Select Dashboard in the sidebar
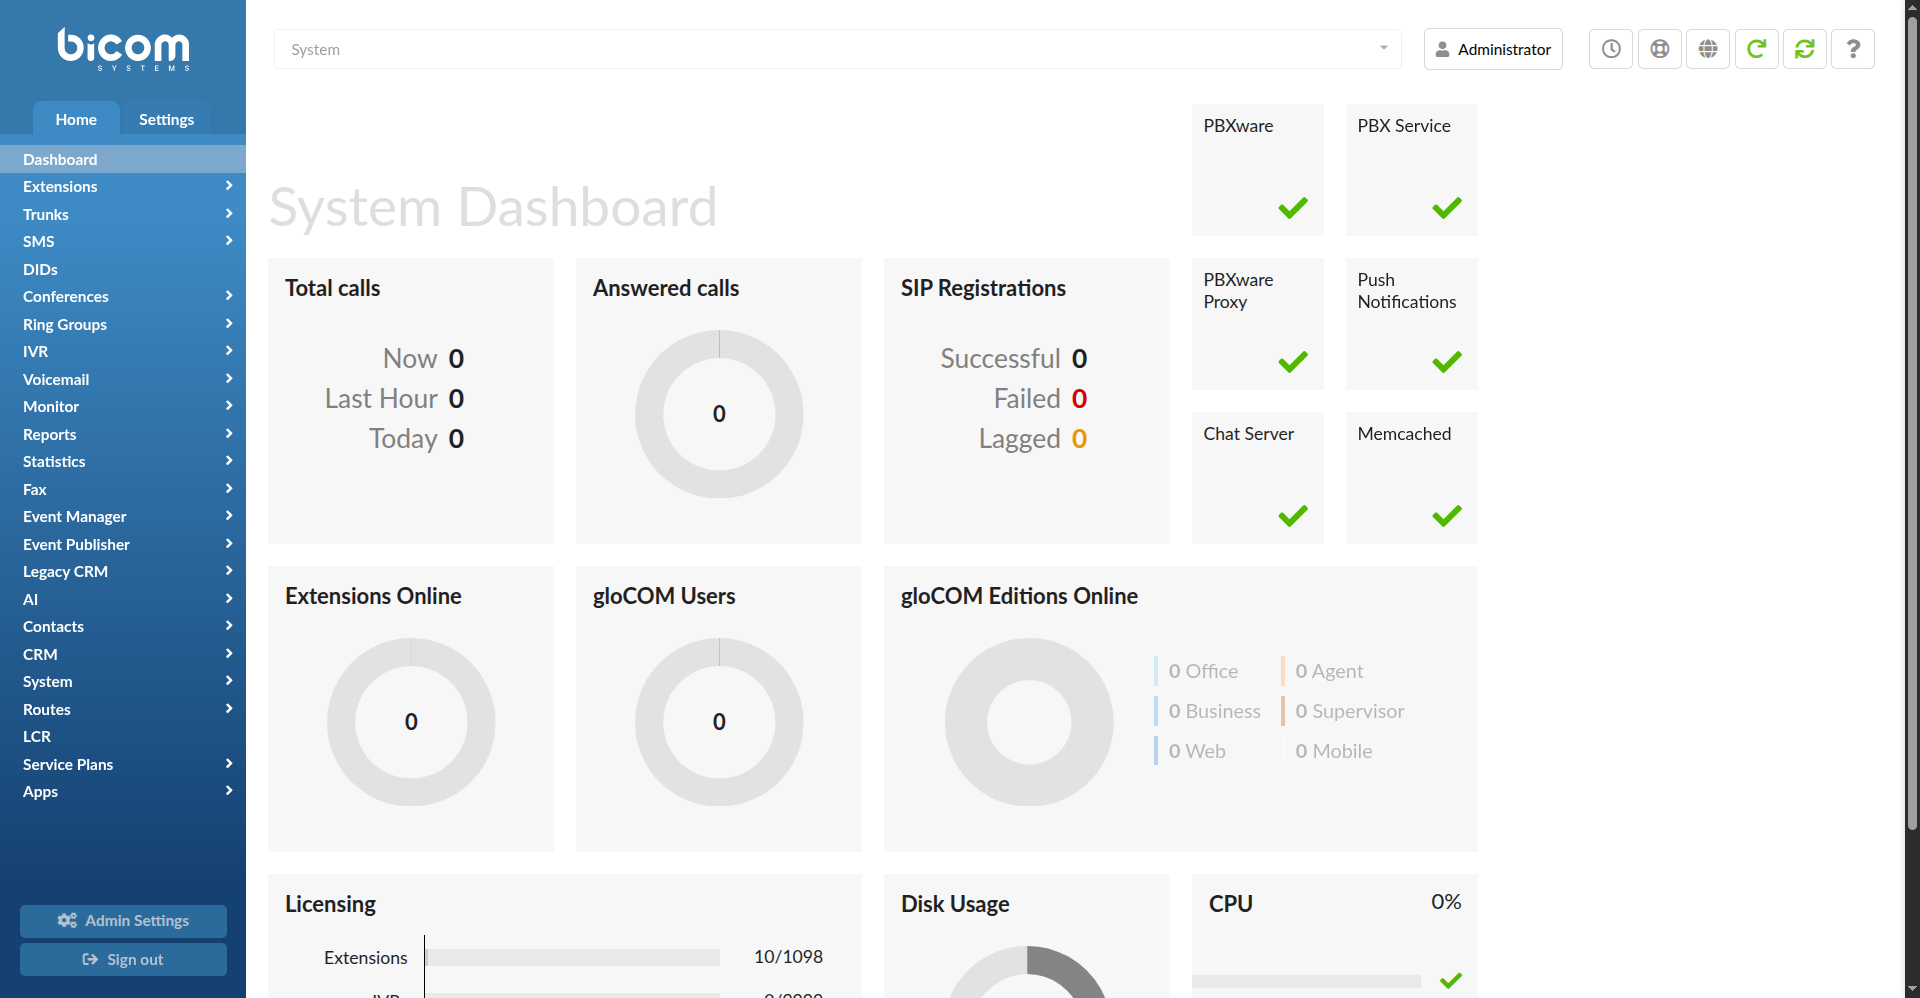The width and height of the screenshot is (1920, 998). [123, 159]
